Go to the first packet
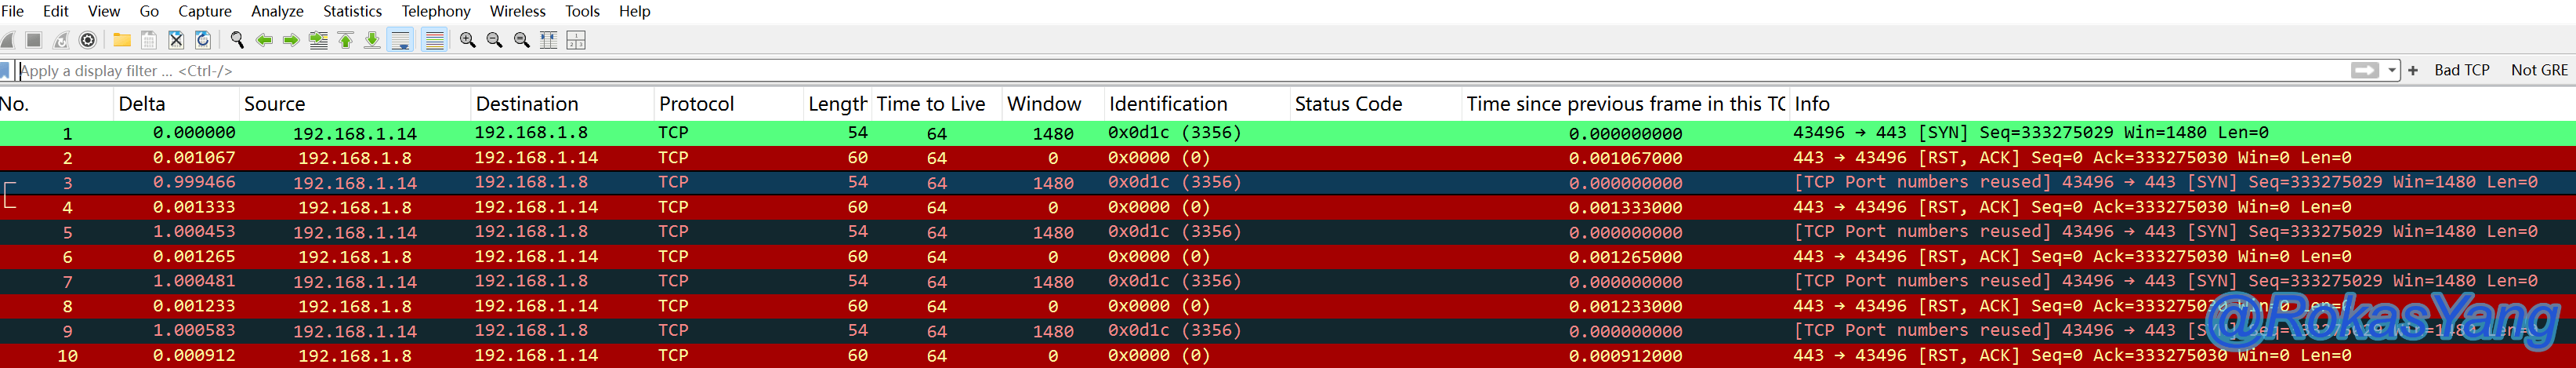The width and height of the screenshot is (2576, 368). point(345,40)
